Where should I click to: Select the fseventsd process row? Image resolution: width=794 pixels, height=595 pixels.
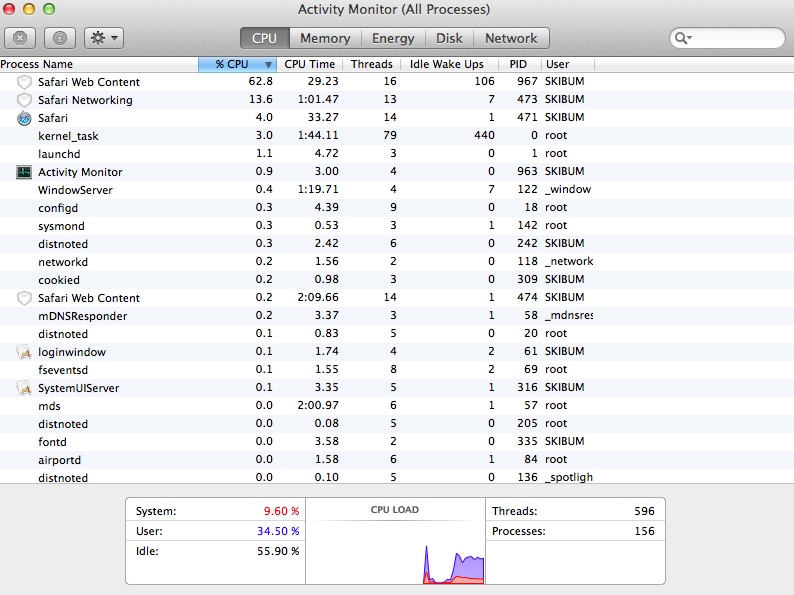(397, 370)
